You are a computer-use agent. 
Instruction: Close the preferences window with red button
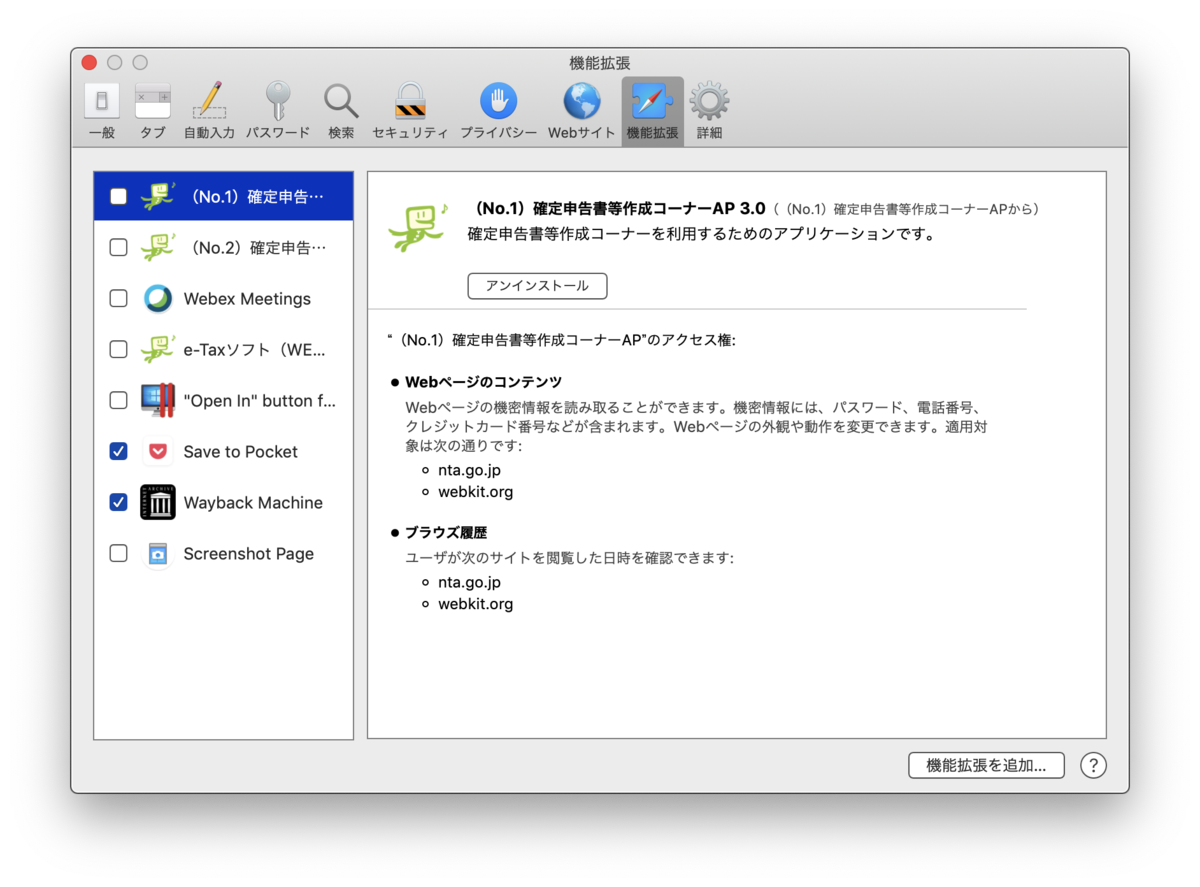(x=89, y=62)
